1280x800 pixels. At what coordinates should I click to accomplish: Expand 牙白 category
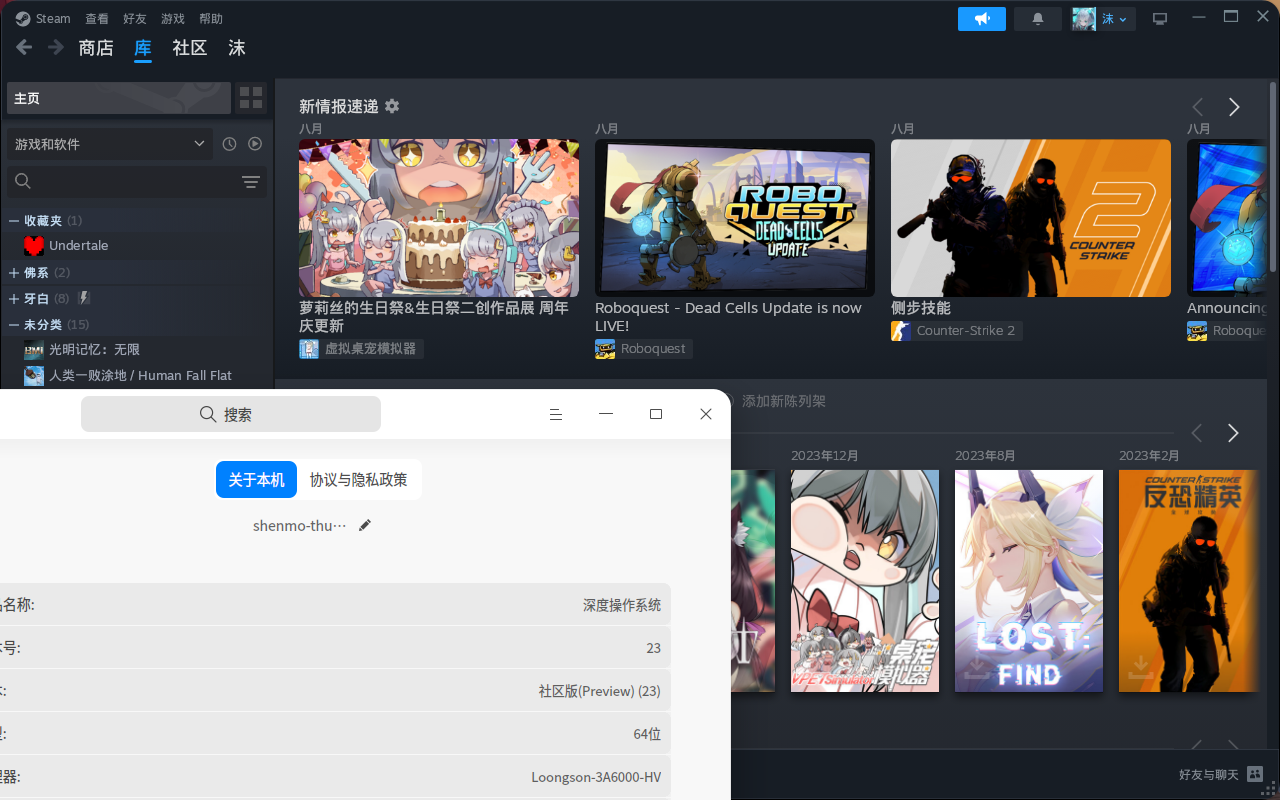pos(14,299)
